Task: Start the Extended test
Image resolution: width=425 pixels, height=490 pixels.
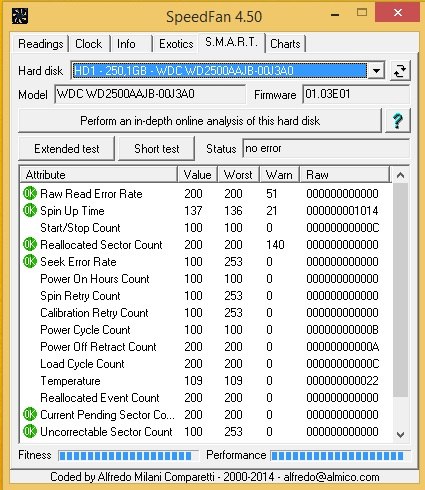Action: click(67, 149)
